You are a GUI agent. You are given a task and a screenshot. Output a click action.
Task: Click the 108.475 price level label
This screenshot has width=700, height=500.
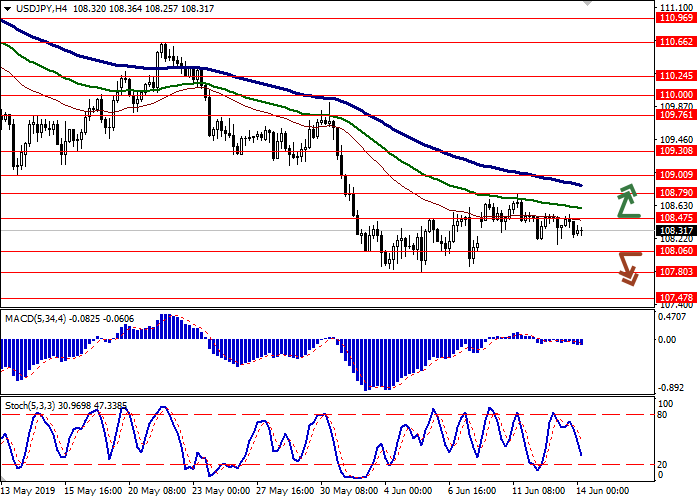pyautogui.click(x=675, y=217)
